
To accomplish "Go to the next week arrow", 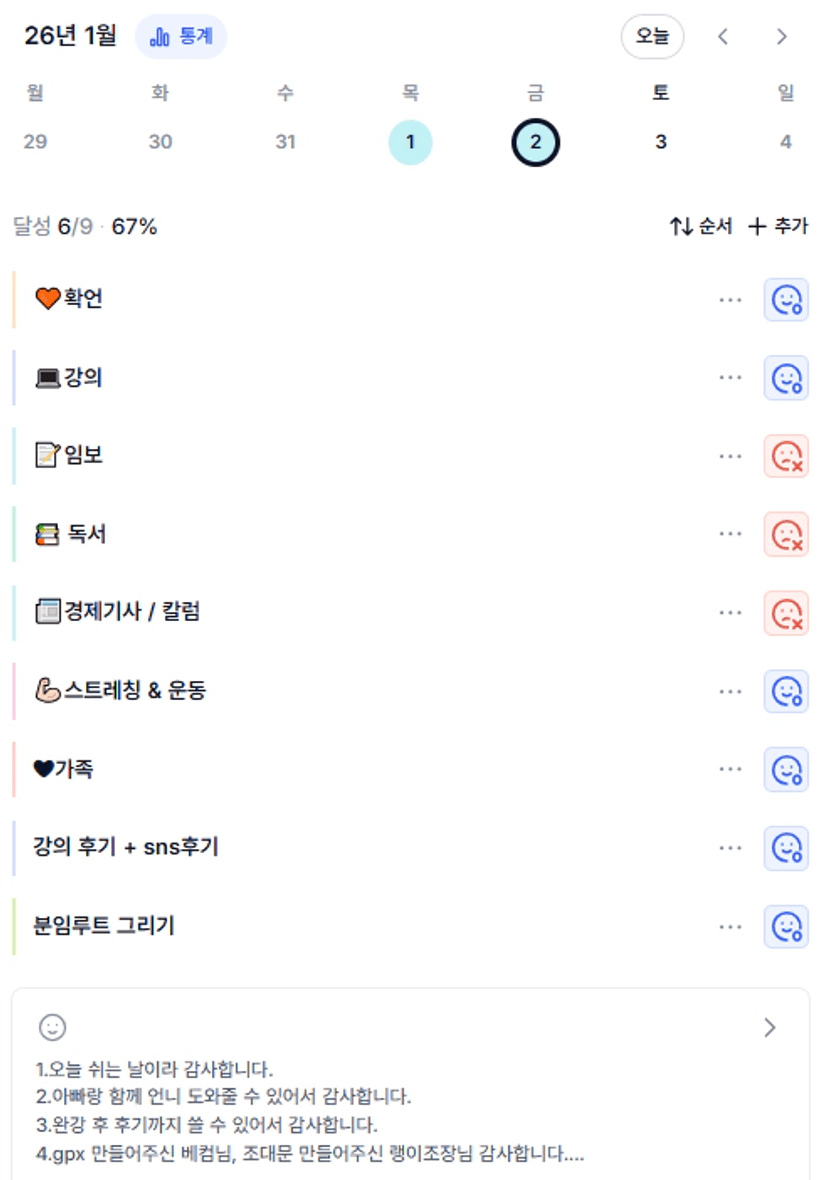I will pyautogui.click(x=782, y=37).
